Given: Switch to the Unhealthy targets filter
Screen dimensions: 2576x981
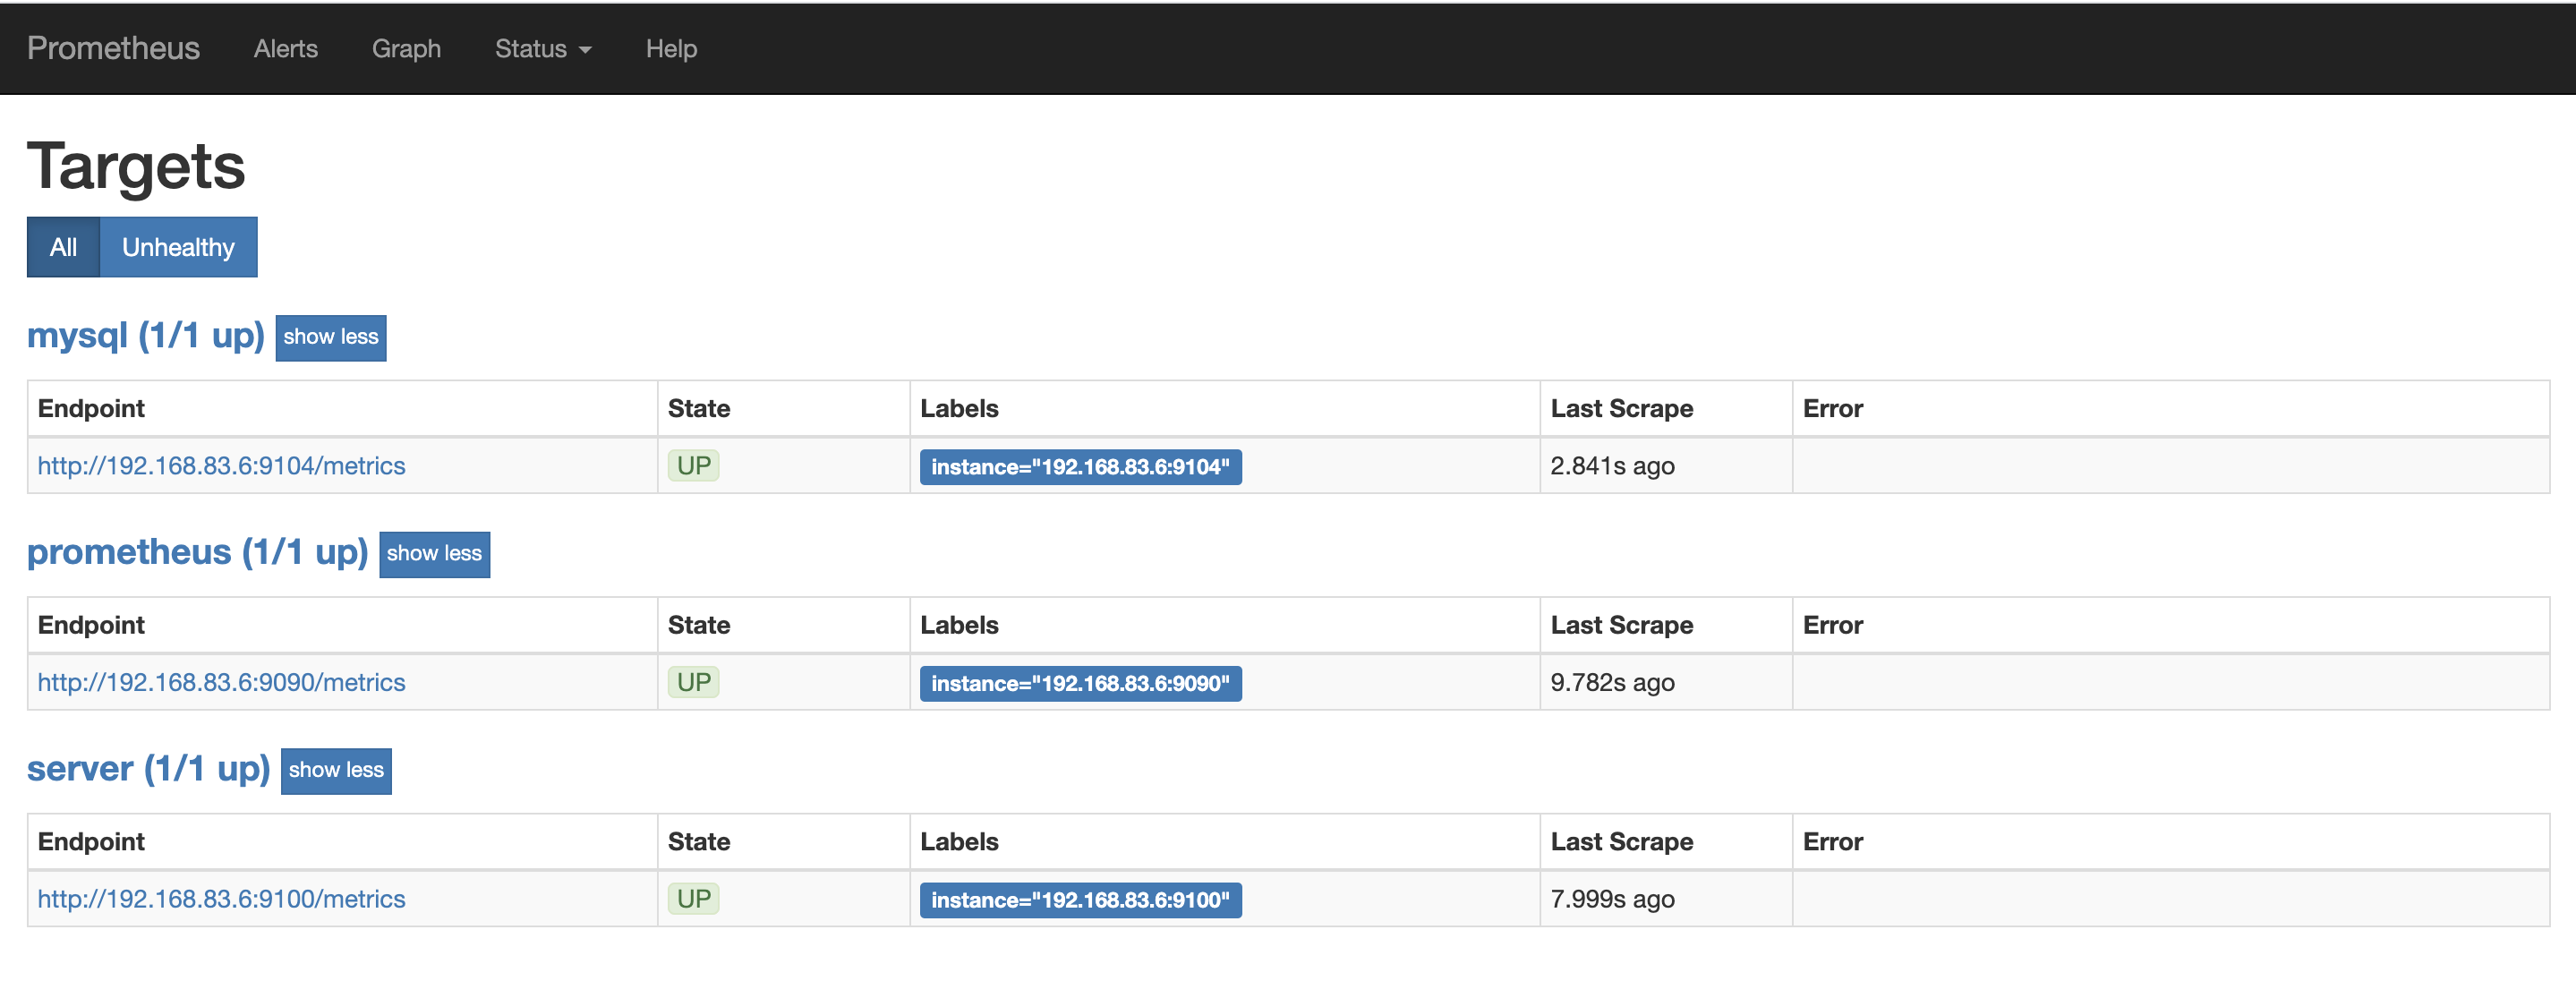Looking at the screenshot, I should click(x=178, y=247).
